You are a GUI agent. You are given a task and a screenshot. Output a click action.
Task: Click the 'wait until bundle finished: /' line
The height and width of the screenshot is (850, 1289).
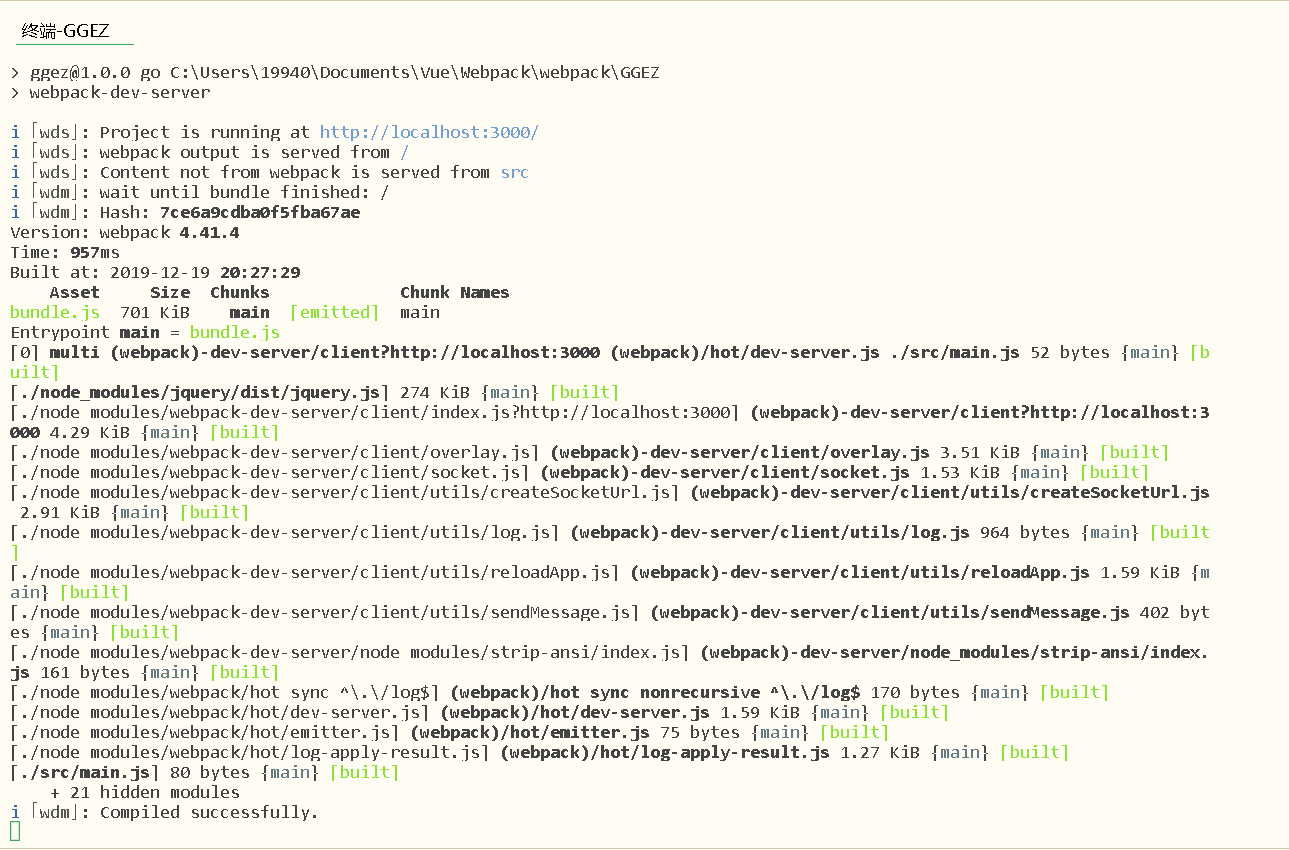click(x=200, y=192)
